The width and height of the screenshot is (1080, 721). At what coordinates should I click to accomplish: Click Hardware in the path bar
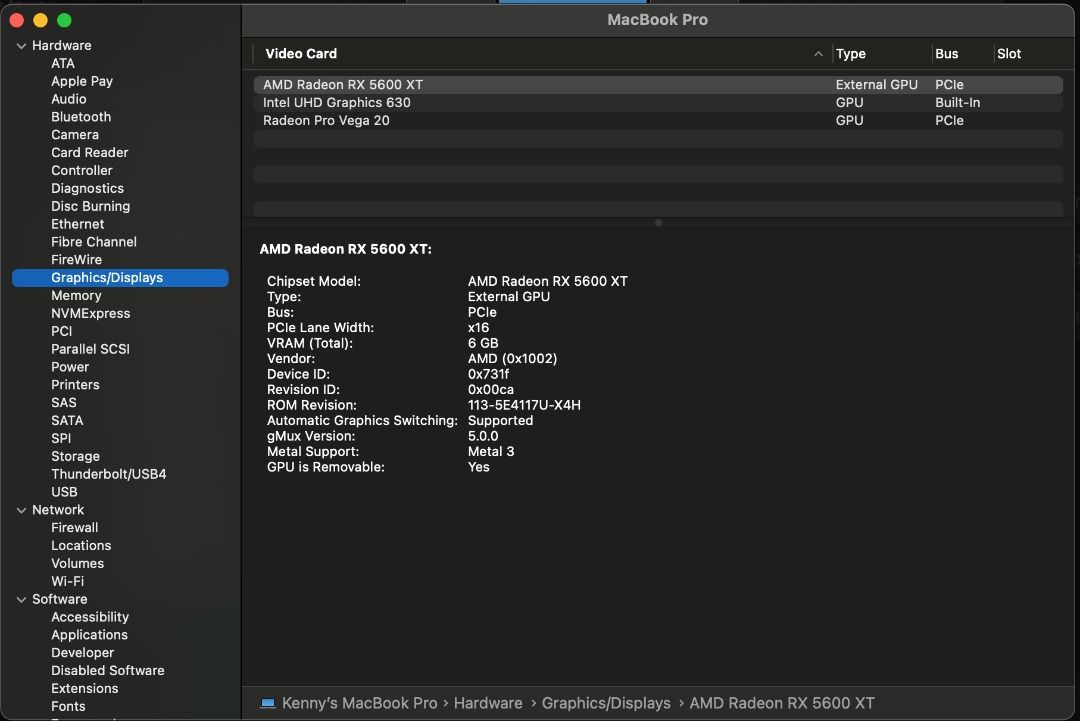(x=488, y=703)
